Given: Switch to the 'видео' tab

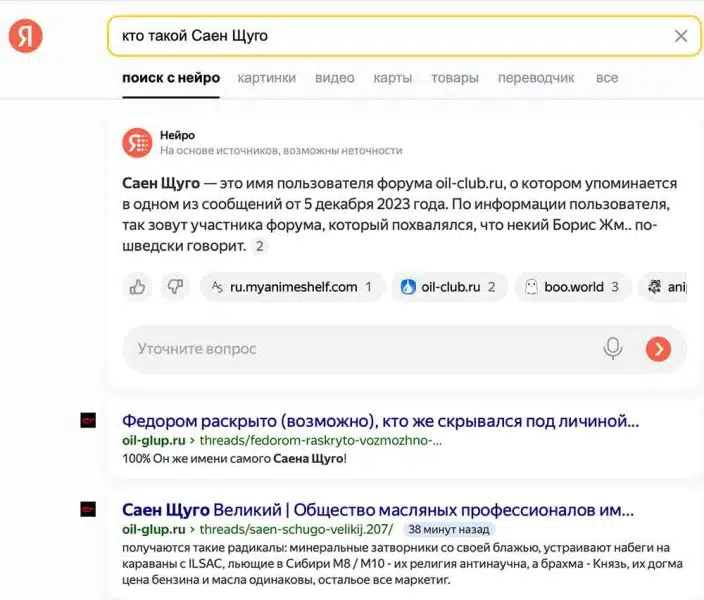Looking at the screenshot, I should coord(334,78).
